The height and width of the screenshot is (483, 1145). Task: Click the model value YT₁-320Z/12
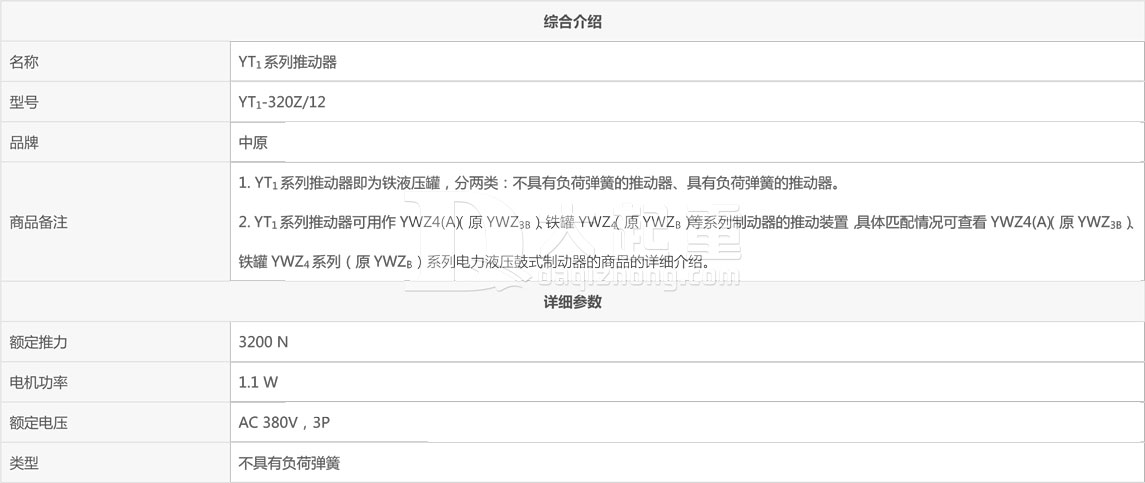pos(282,102)
